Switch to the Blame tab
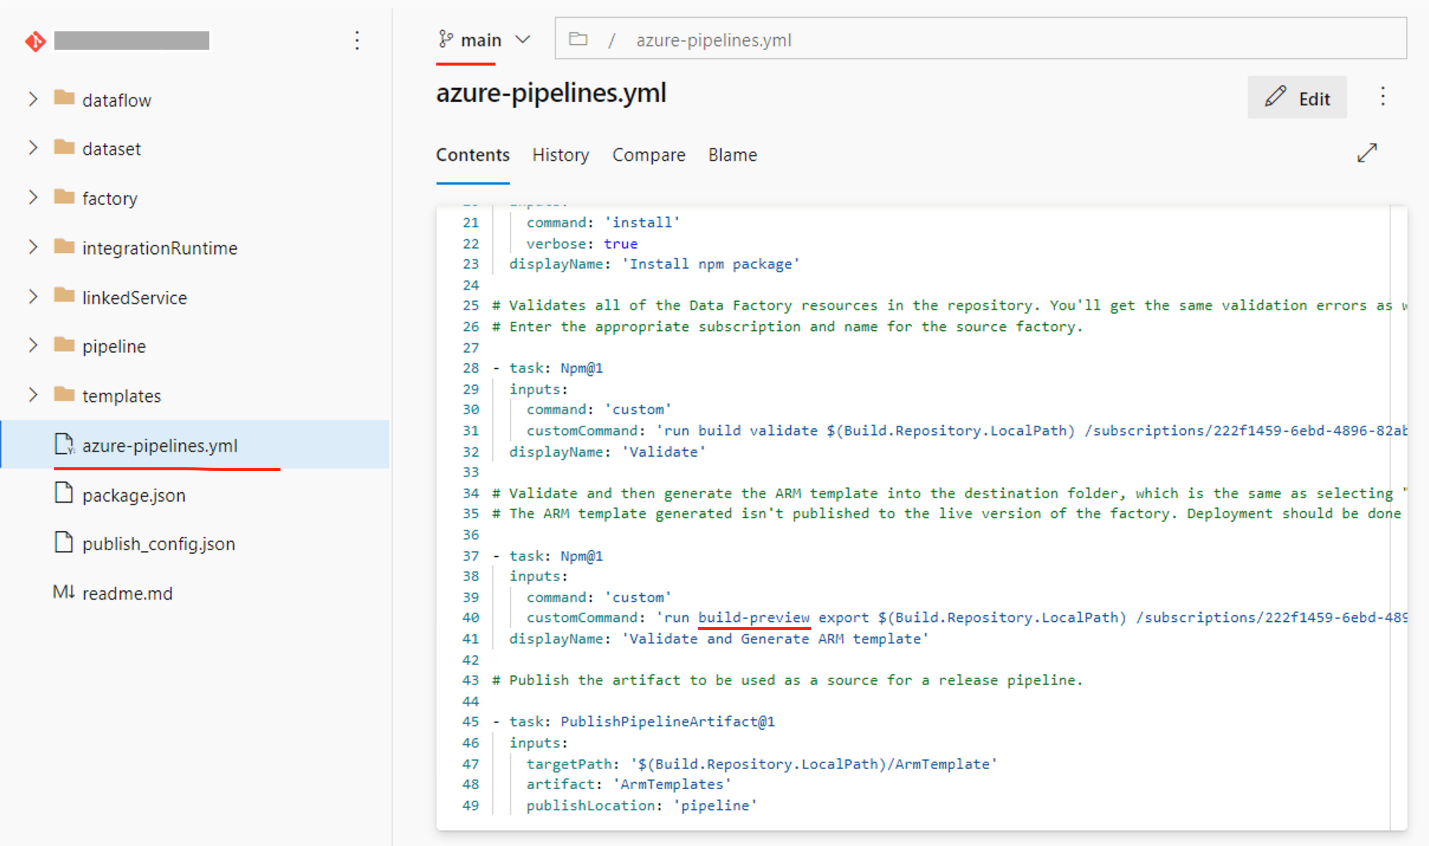Viewport: 1429px width, 846px height. pyautogui.click(x=732, y=155)
